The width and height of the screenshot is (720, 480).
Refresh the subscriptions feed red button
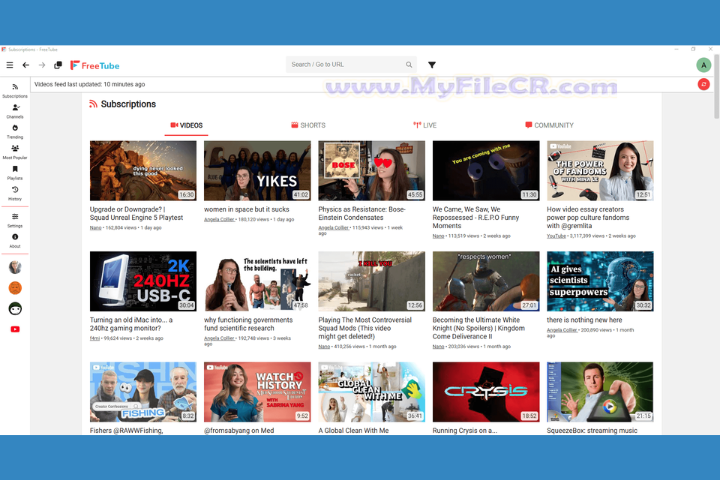click(x=703, y=84)
